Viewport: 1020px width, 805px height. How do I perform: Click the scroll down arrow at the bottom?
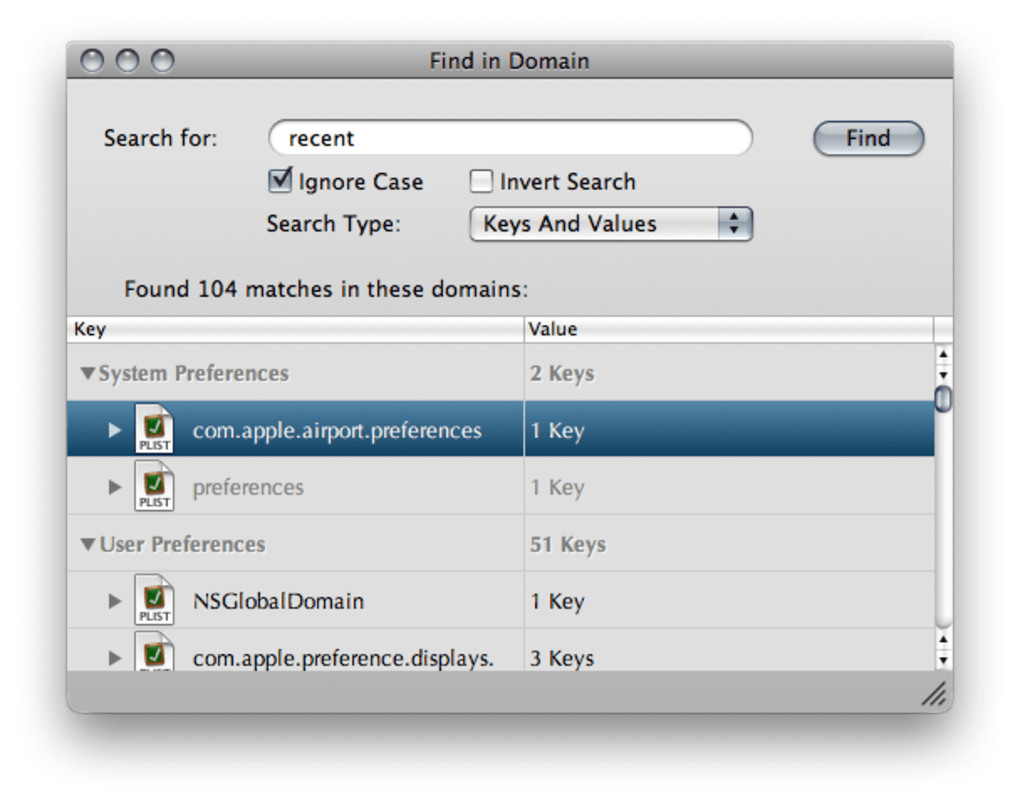tap(943, 660)
